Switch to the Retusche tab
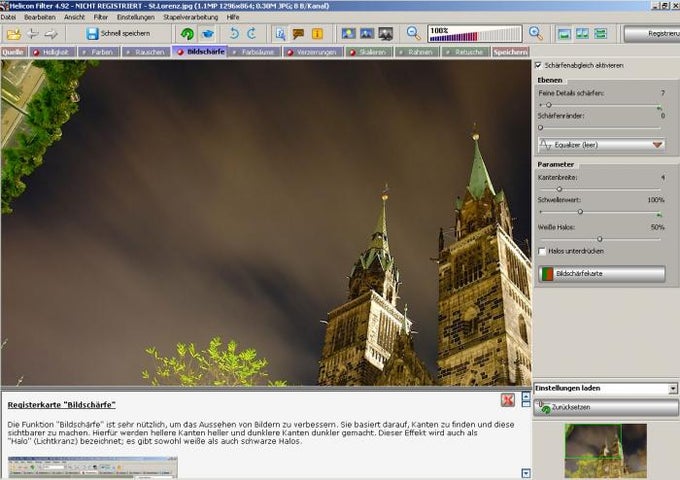The width and height of the screenshot is (680, 480). pyautogui.click(x=464, y=52)
